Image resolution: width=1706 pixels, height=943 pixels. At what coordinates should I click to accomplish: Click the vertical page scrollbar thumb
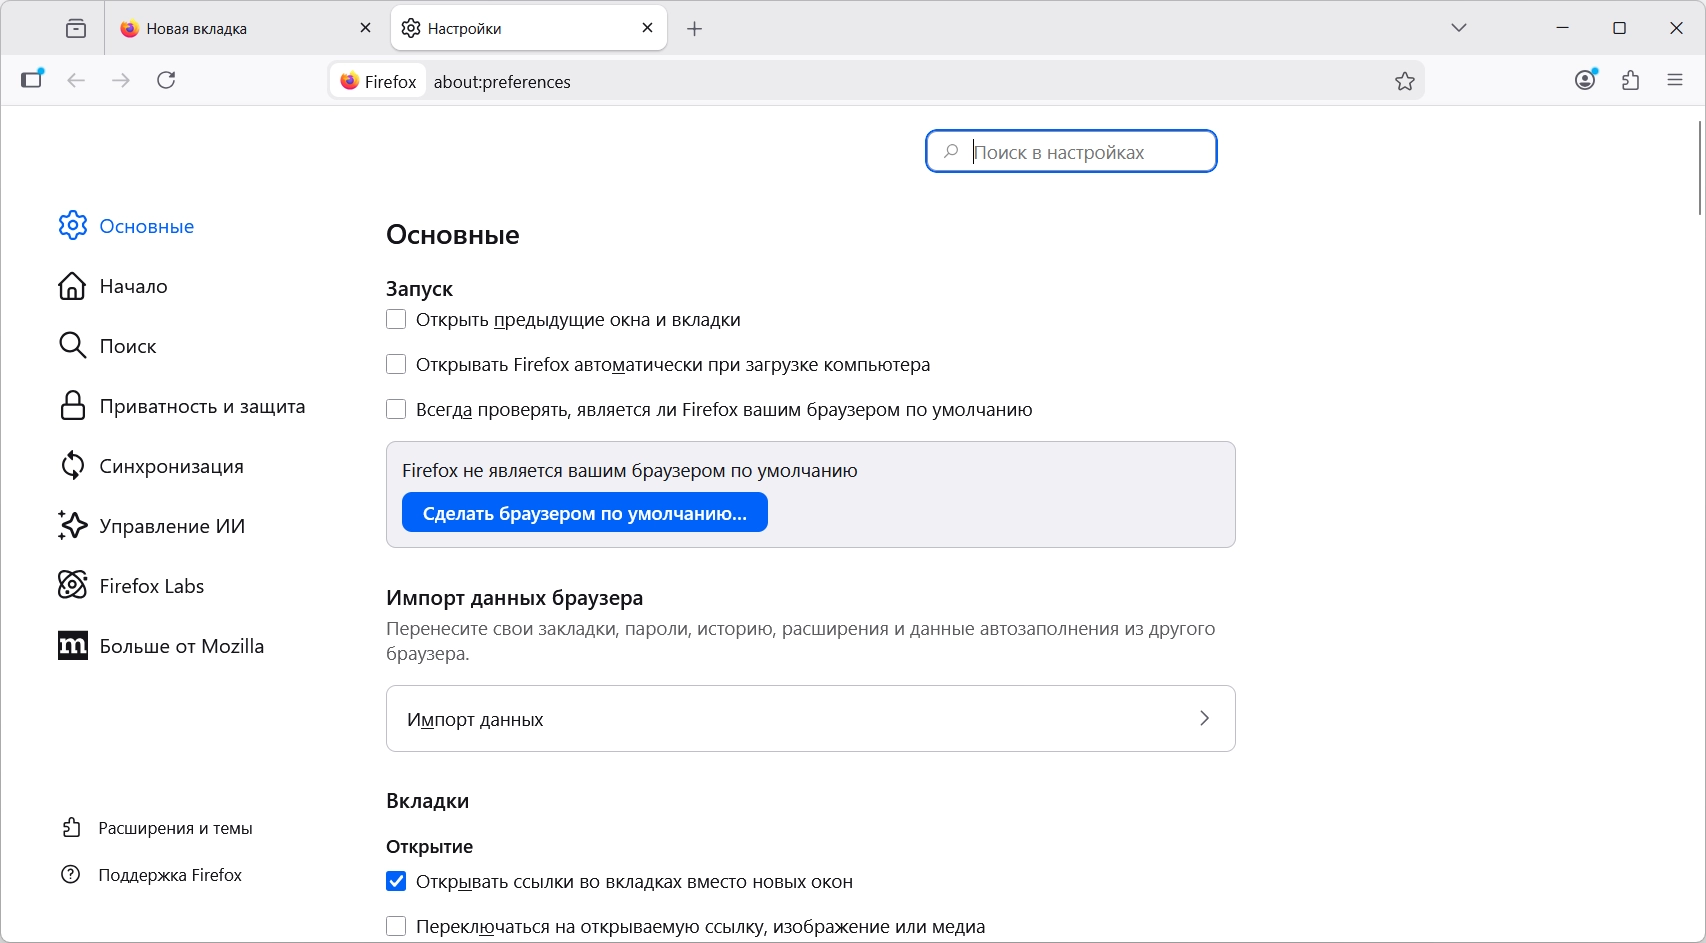tap(1699, 168)
